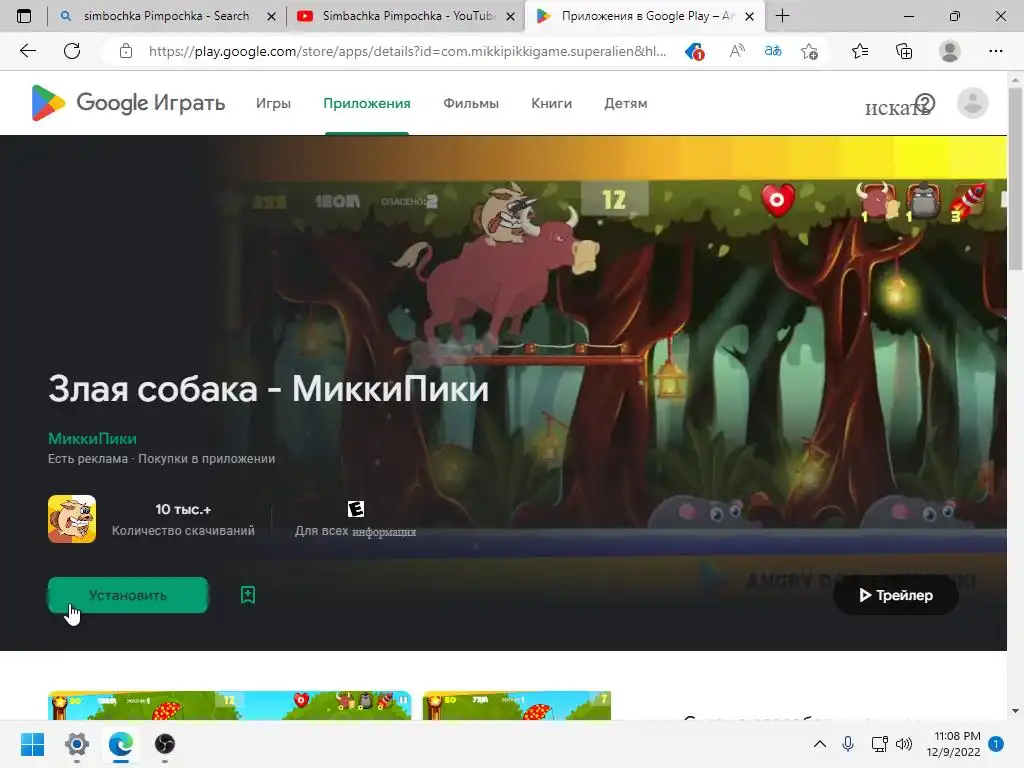Open the Windows Start menu
This screenshot has height=768, width=1024.
[33, 744]
